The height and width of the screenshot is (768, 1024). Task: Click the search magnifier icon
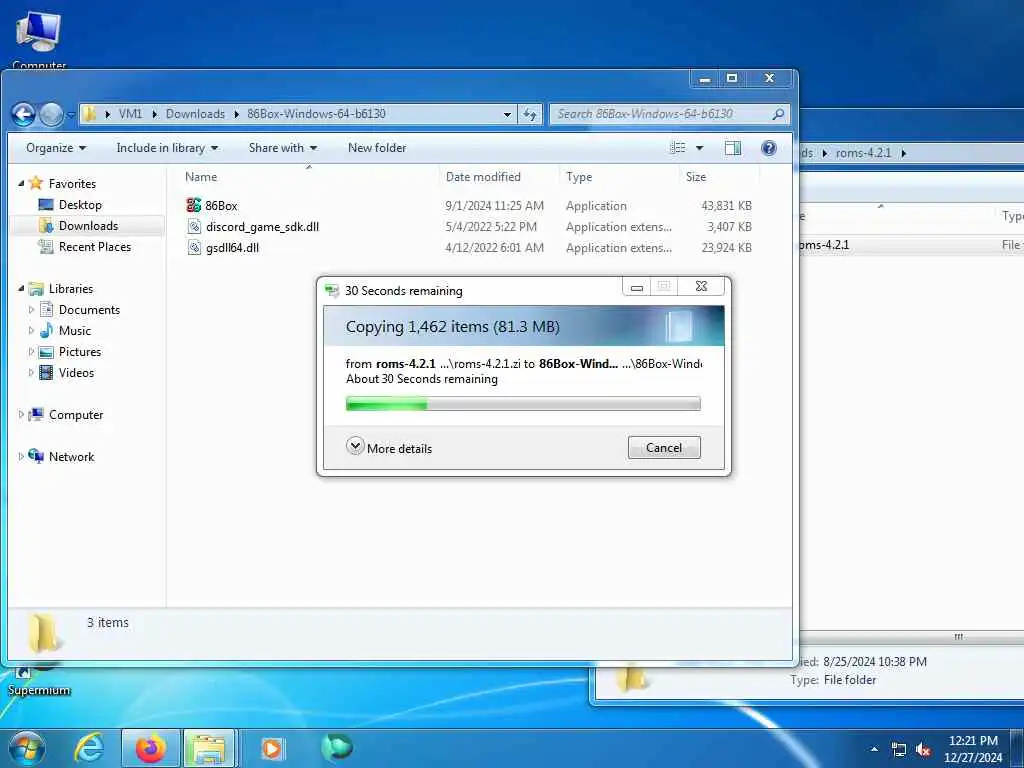[778, 114]
